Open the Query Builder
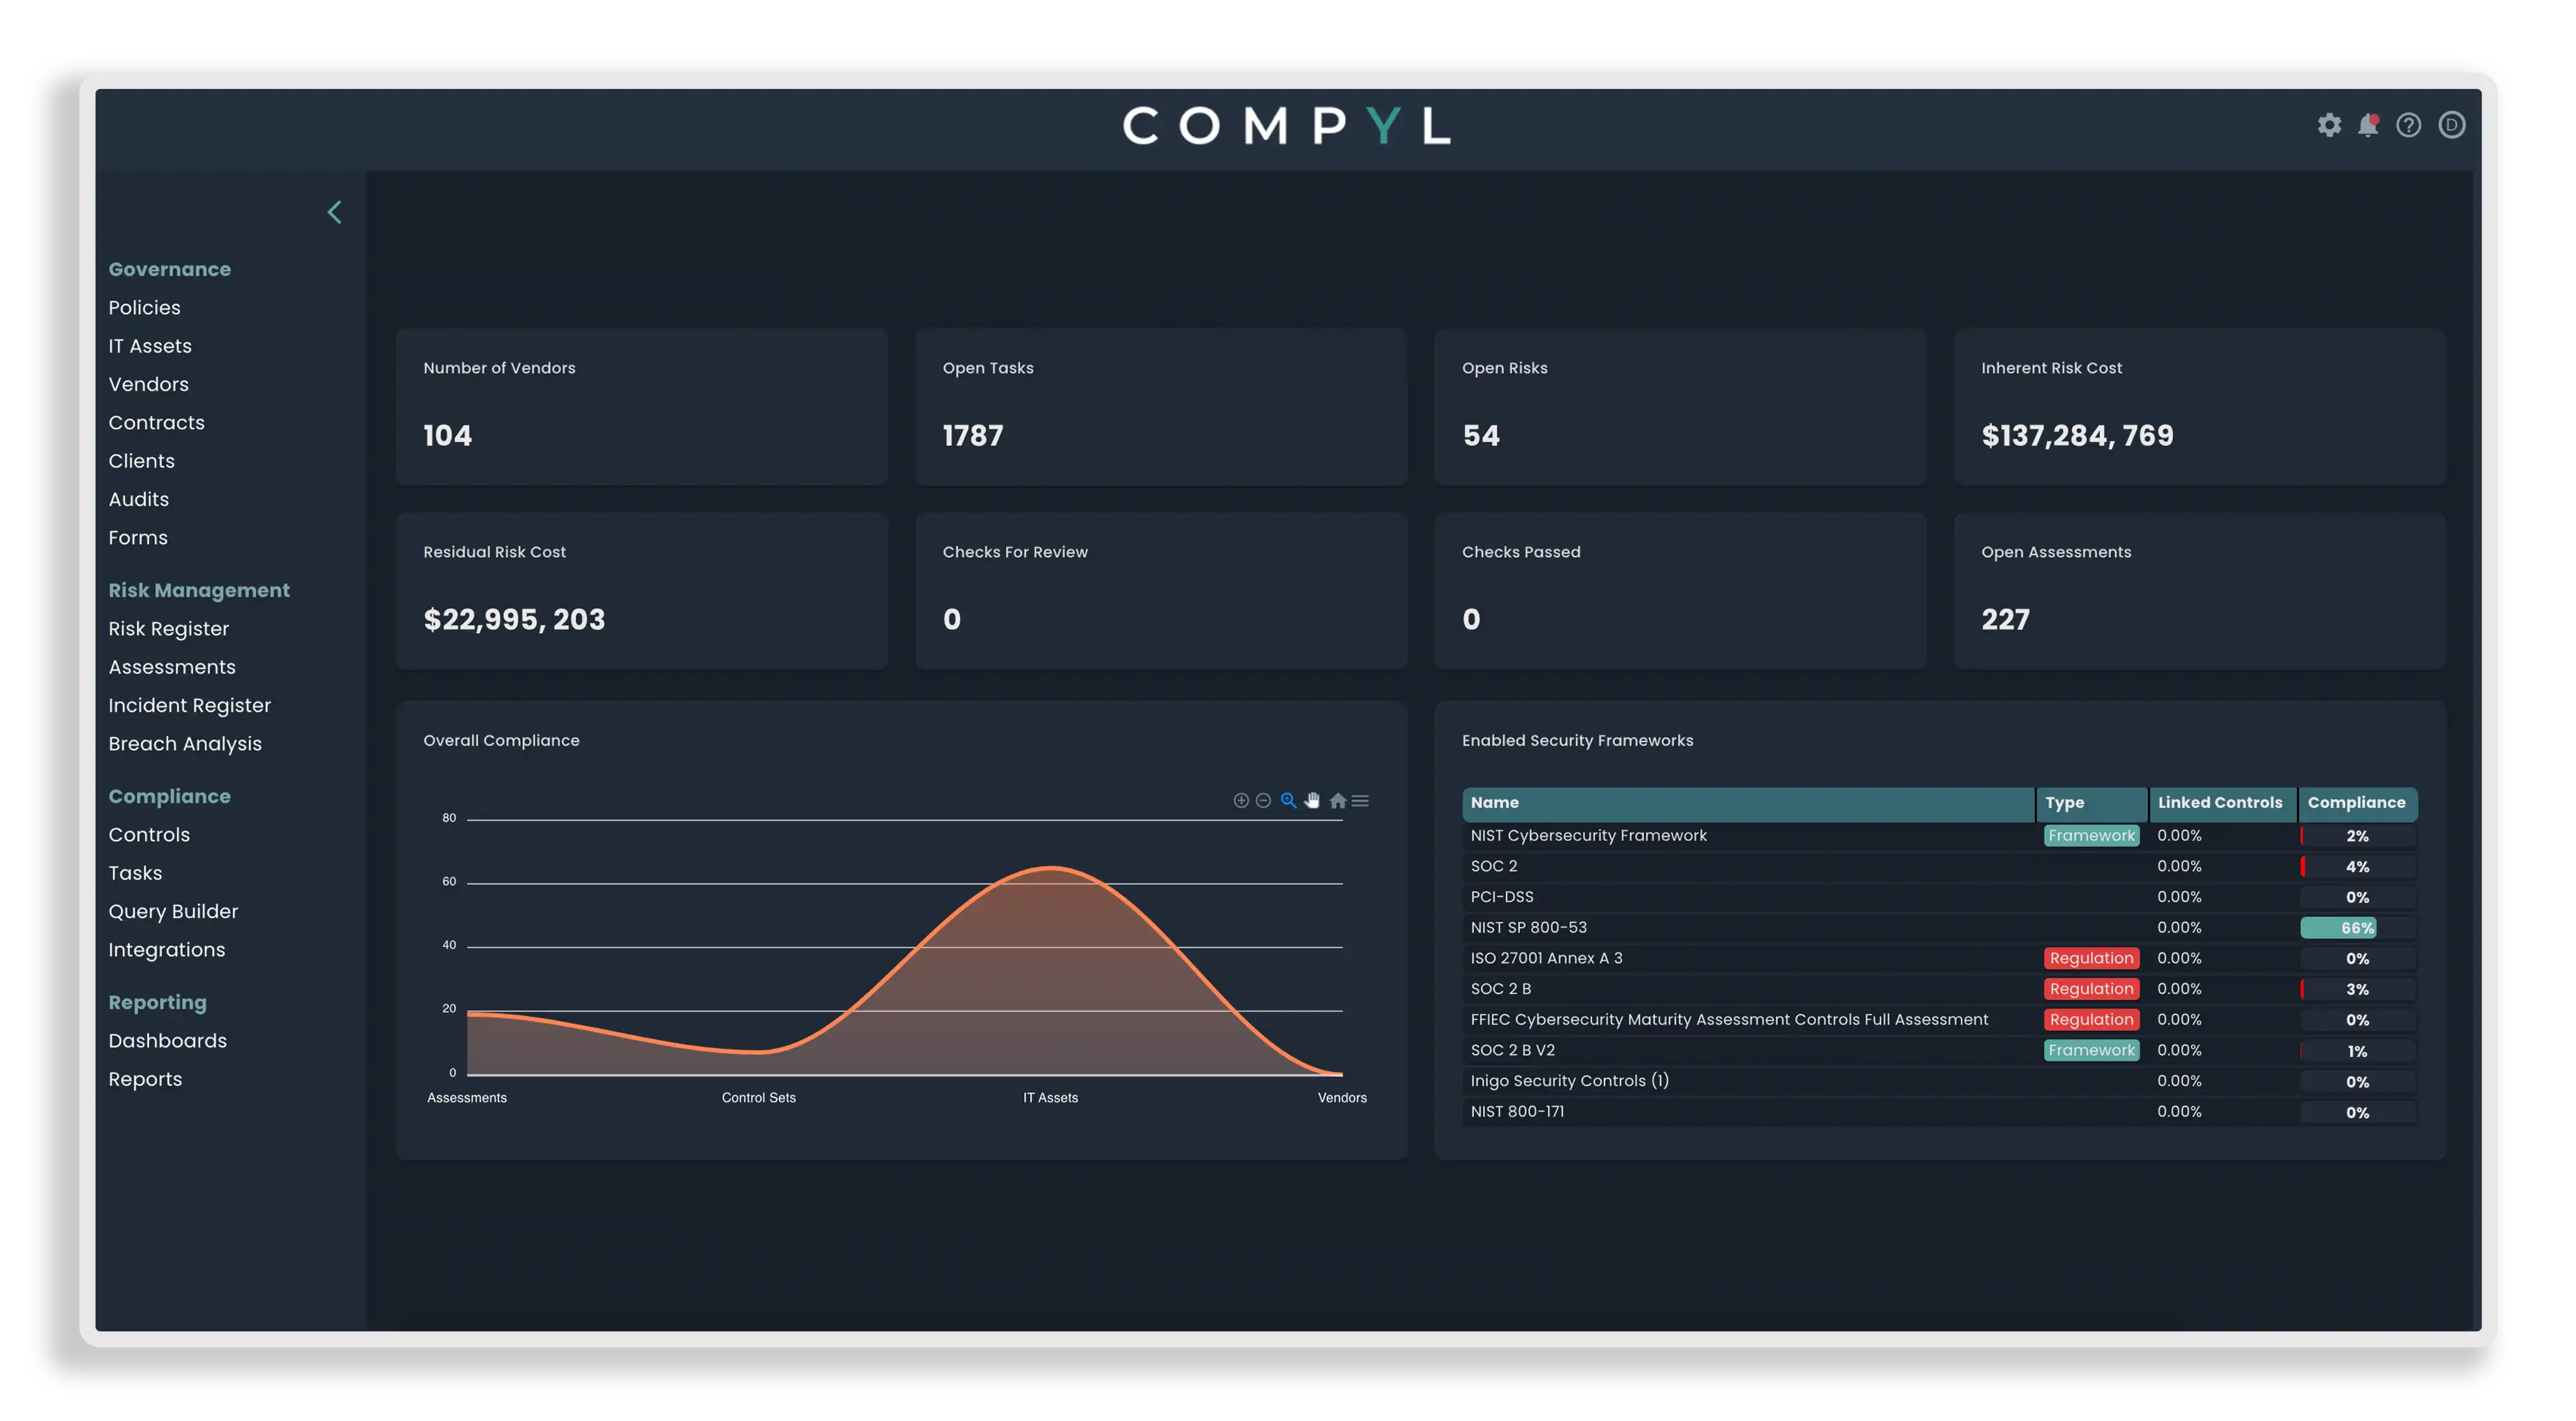This screenshot has width=2576, height=1421. pos(173,911)
